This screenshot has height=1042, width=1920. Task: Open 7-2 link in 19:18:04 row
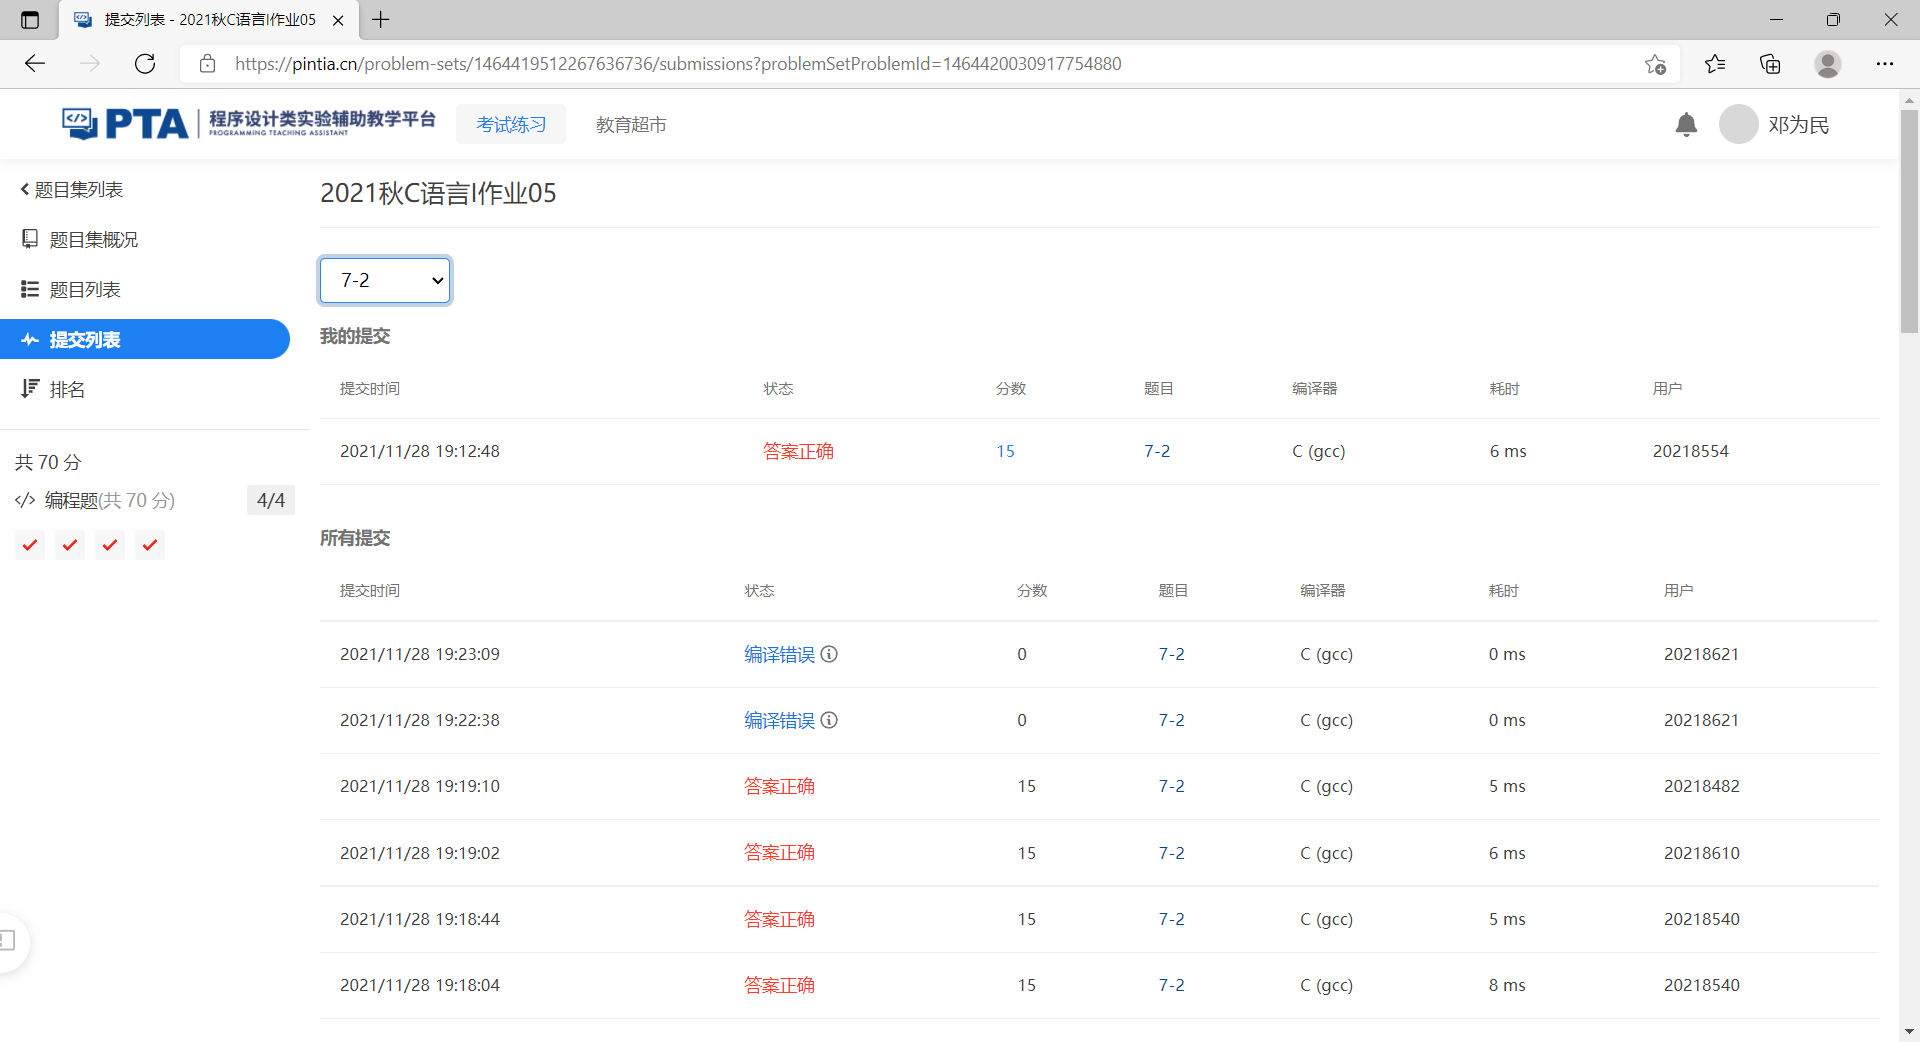click(x=1171, y=985)
